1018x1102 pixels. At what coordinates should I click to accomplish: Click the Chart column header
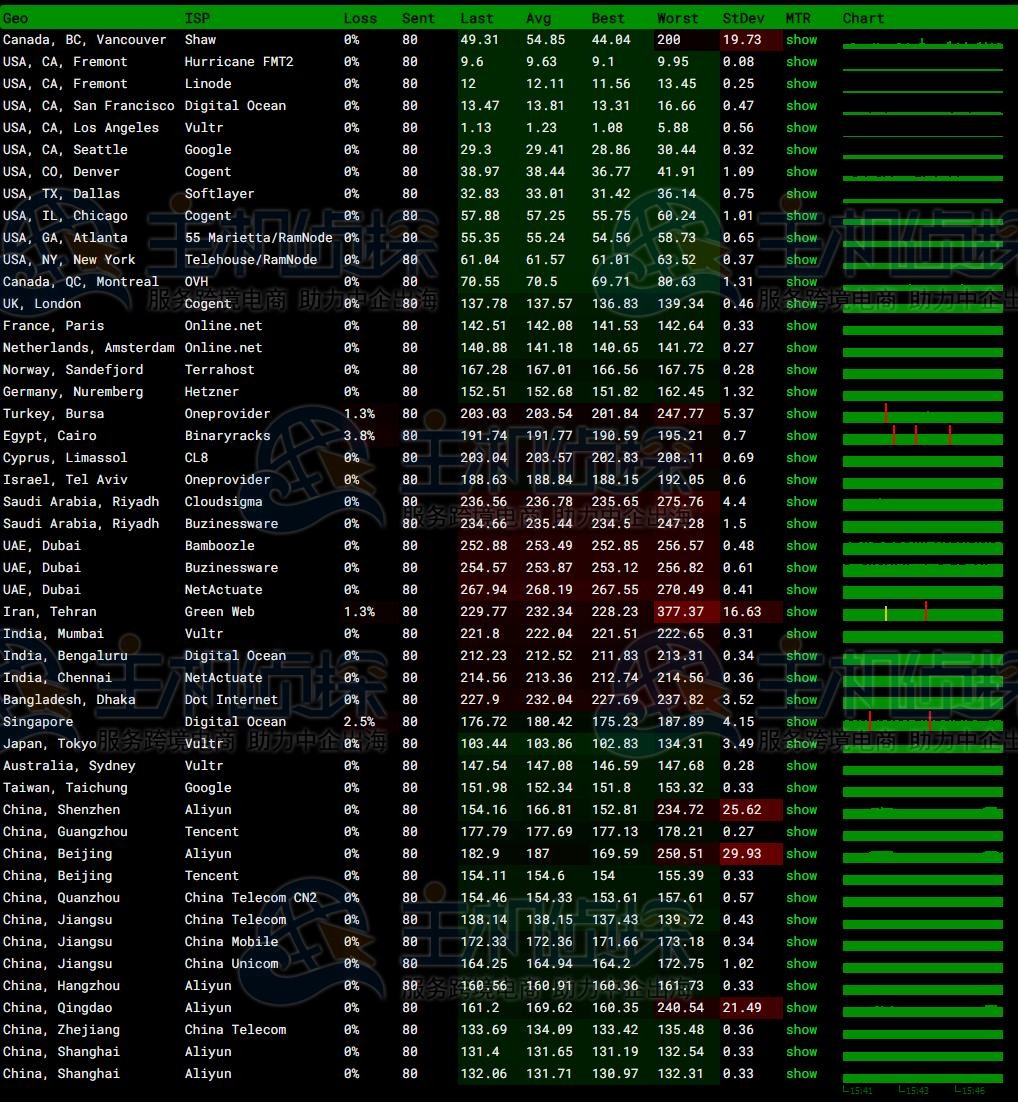pyautogui.click(x=863, y=18)
